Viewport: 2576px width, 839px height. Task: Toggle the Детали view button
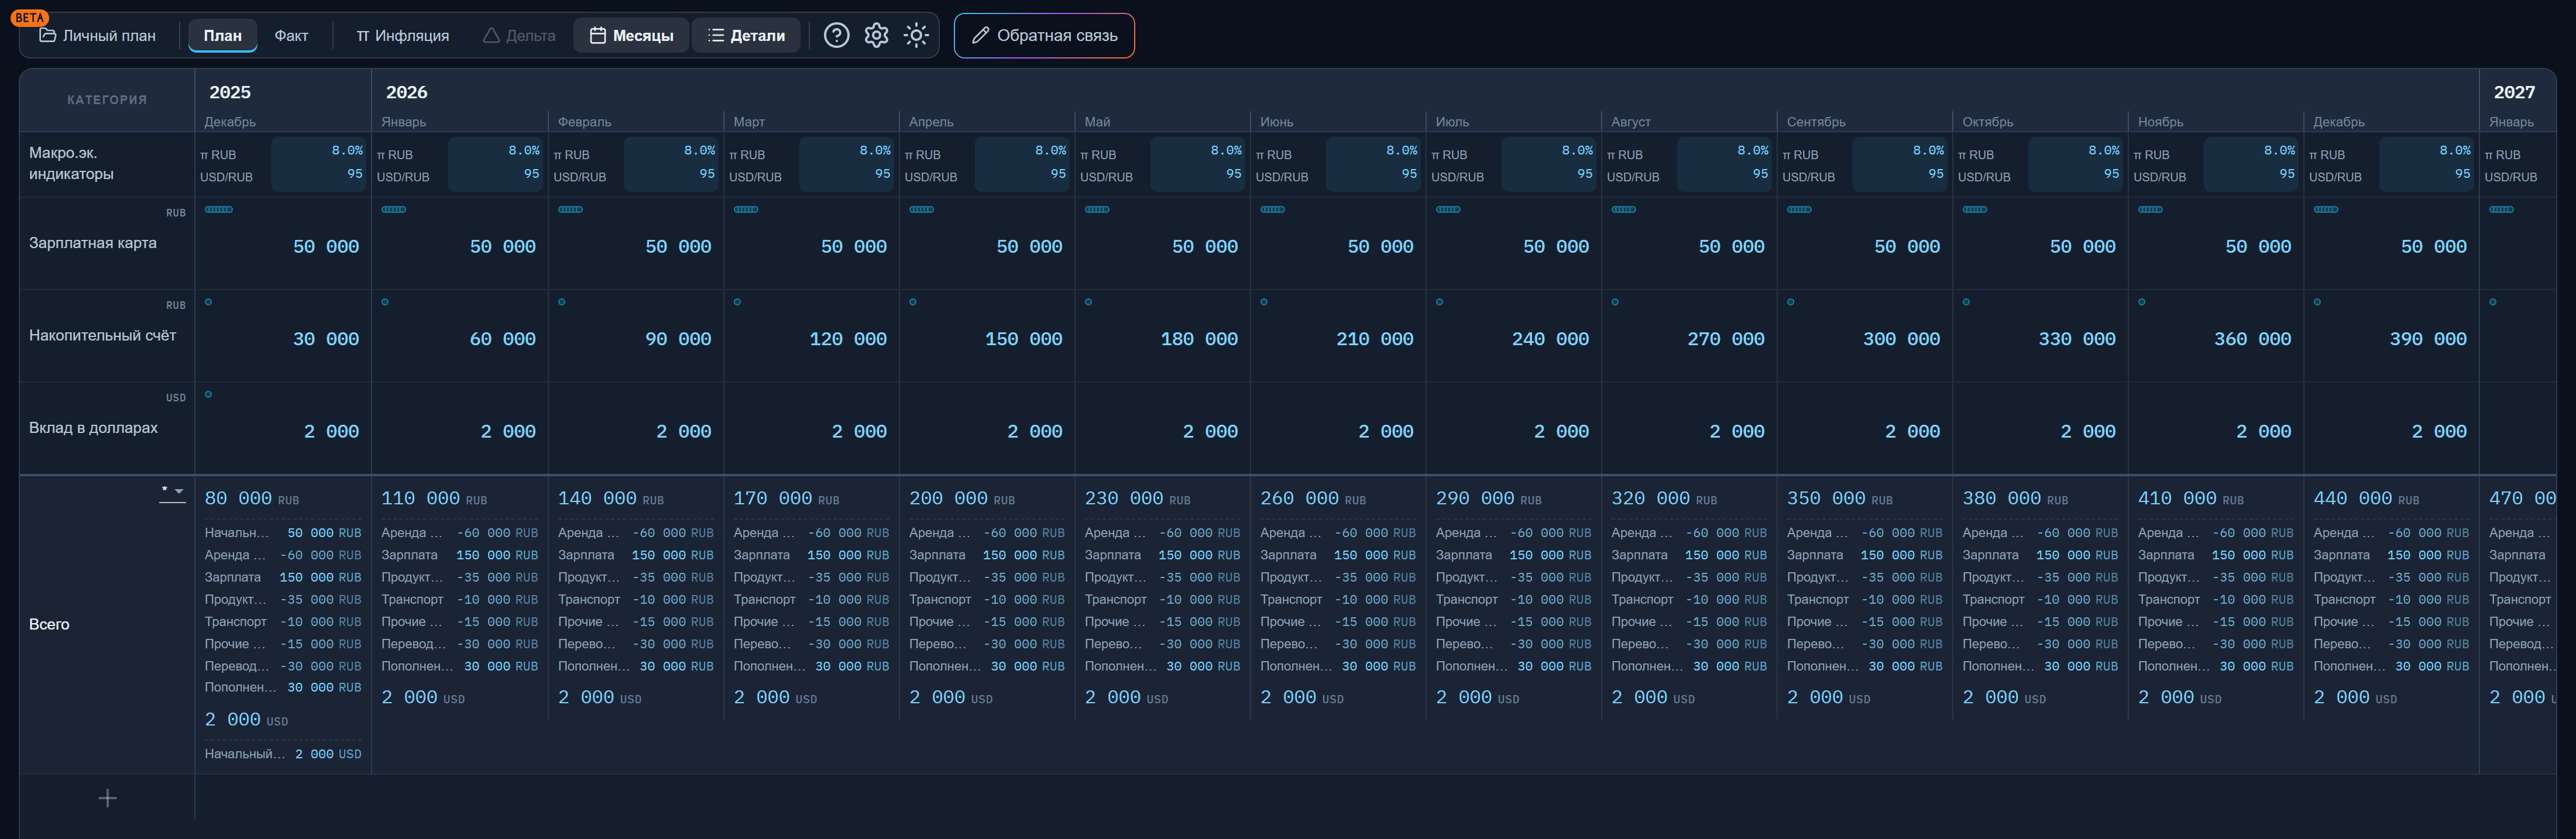tap(746, 35)
